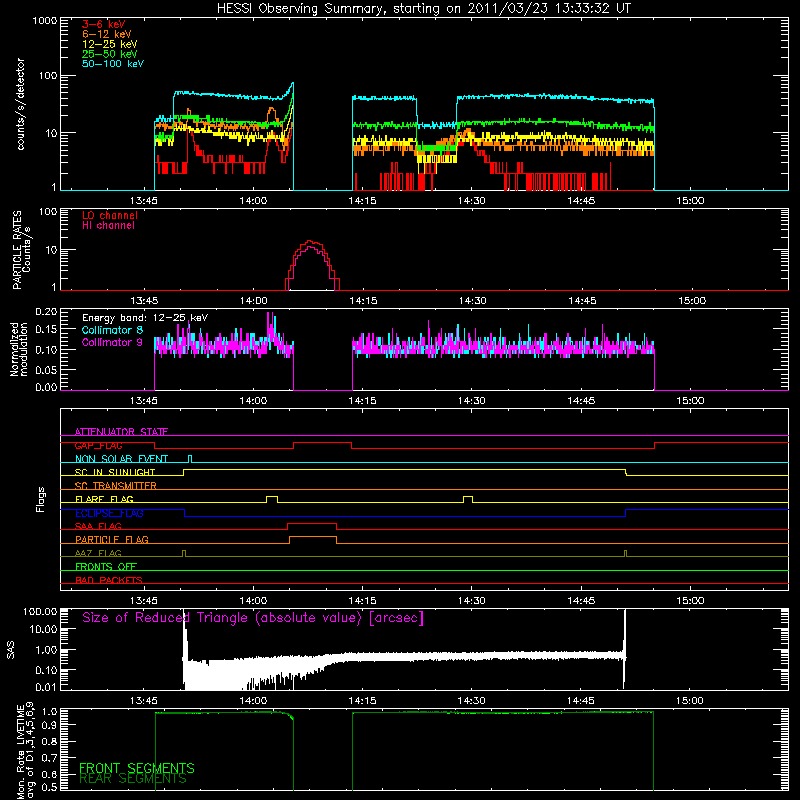The image size is (800, 800).
Task: Click the ATTENUATOR_STATE flag label
Action: coord(121,432)
